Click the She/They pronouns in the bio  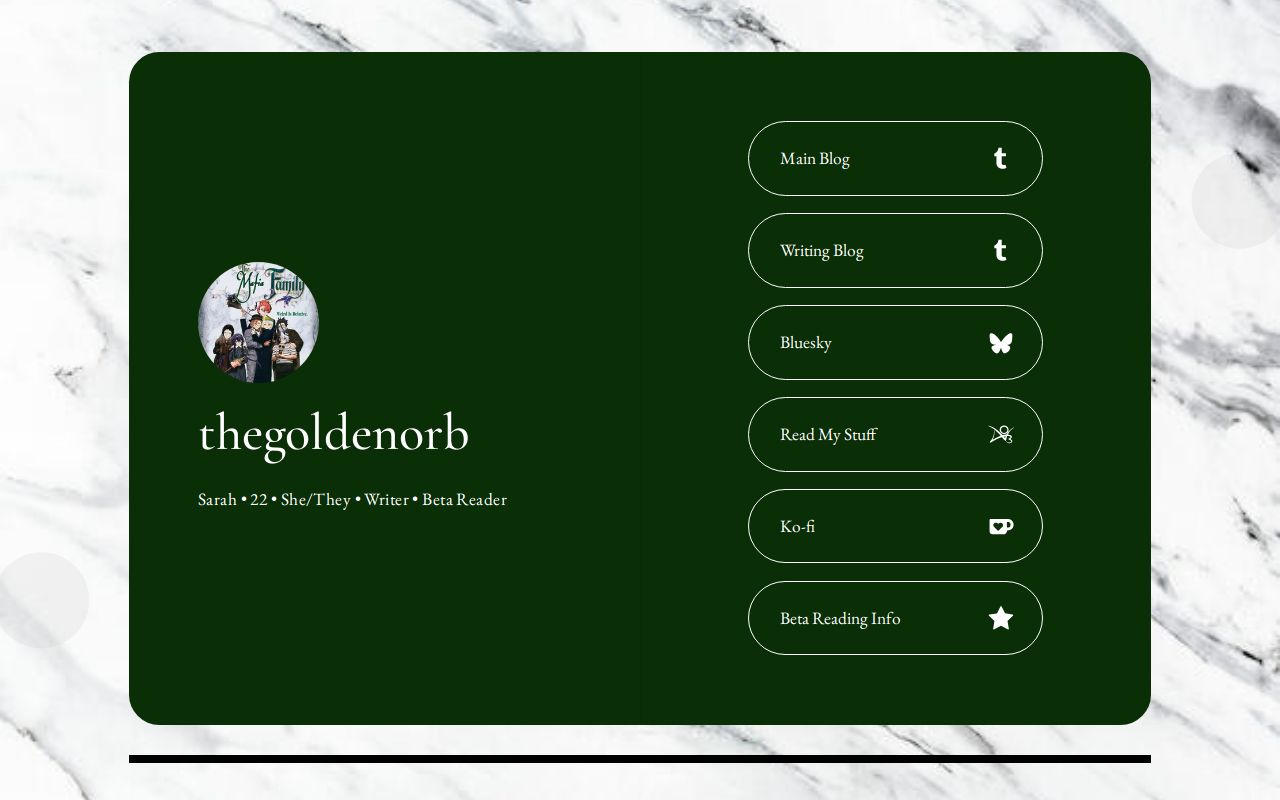pyautogui.click(x=316, y=499)
